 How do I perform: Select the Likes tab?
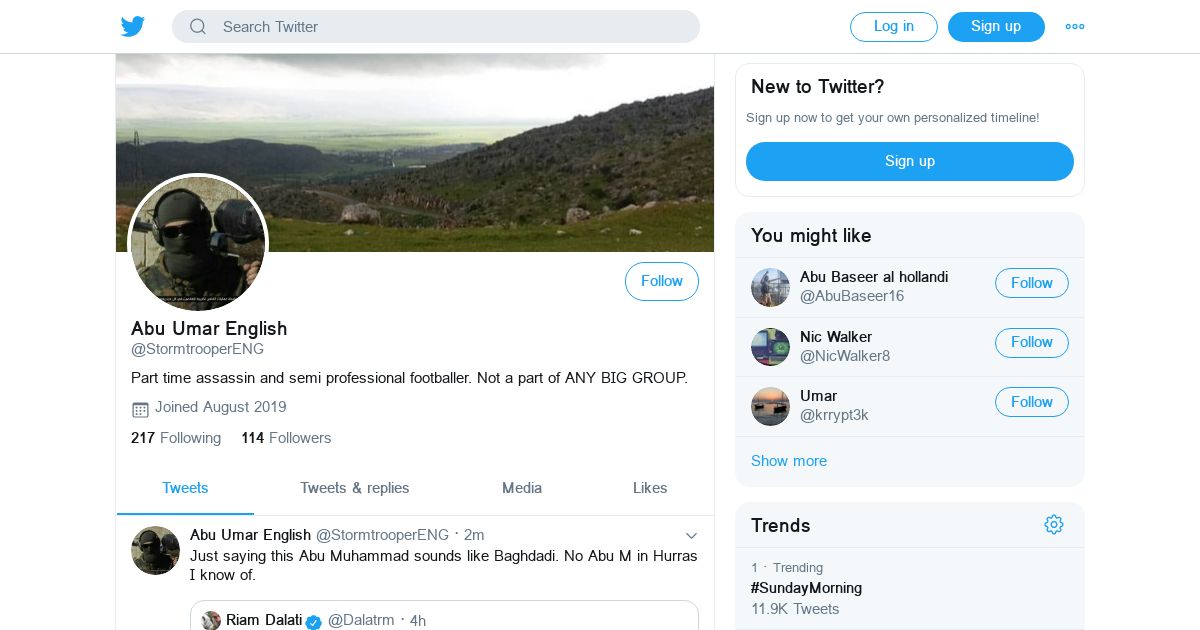650,488
